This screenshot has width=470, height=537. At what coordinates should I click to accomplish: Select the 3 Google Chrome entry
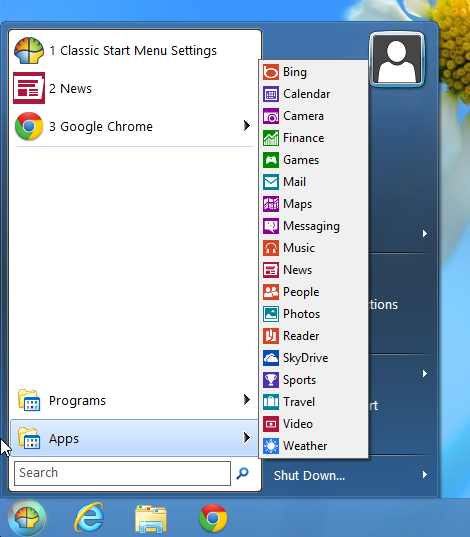(134, 126)
